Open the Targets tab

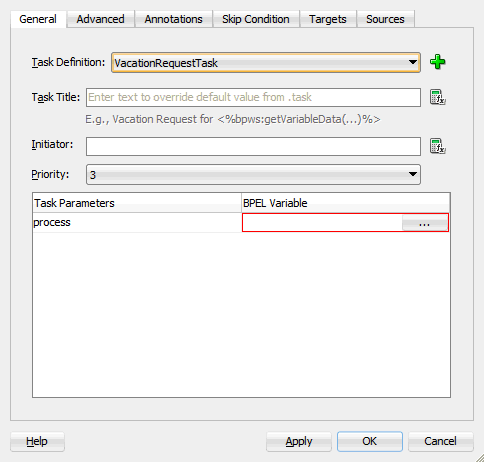tap(328, 19)
